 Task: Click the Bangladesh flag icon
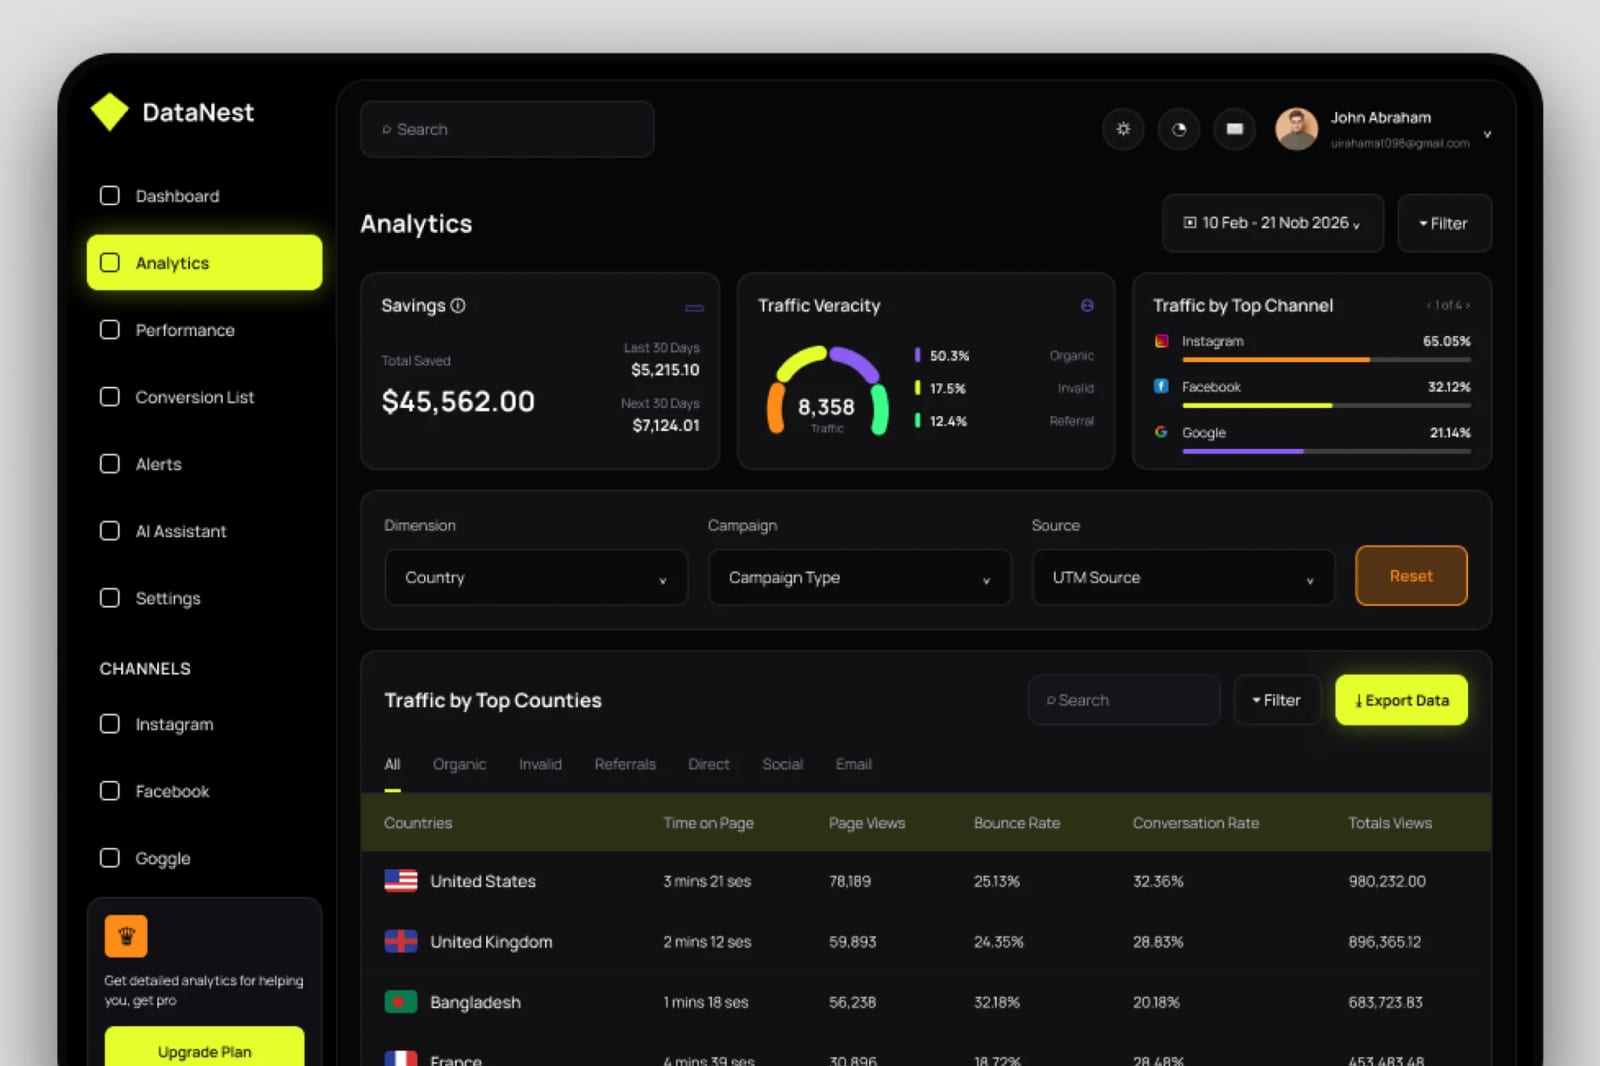(401, 1001)
